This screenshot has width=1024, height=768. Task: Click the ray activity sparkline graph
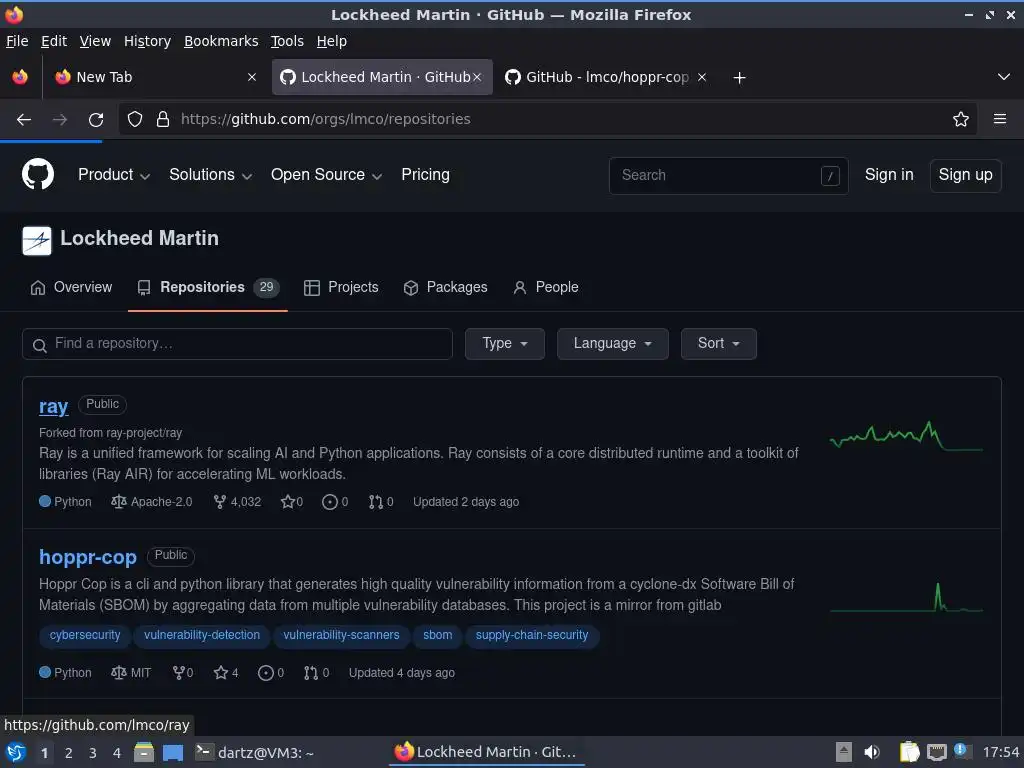906,436
